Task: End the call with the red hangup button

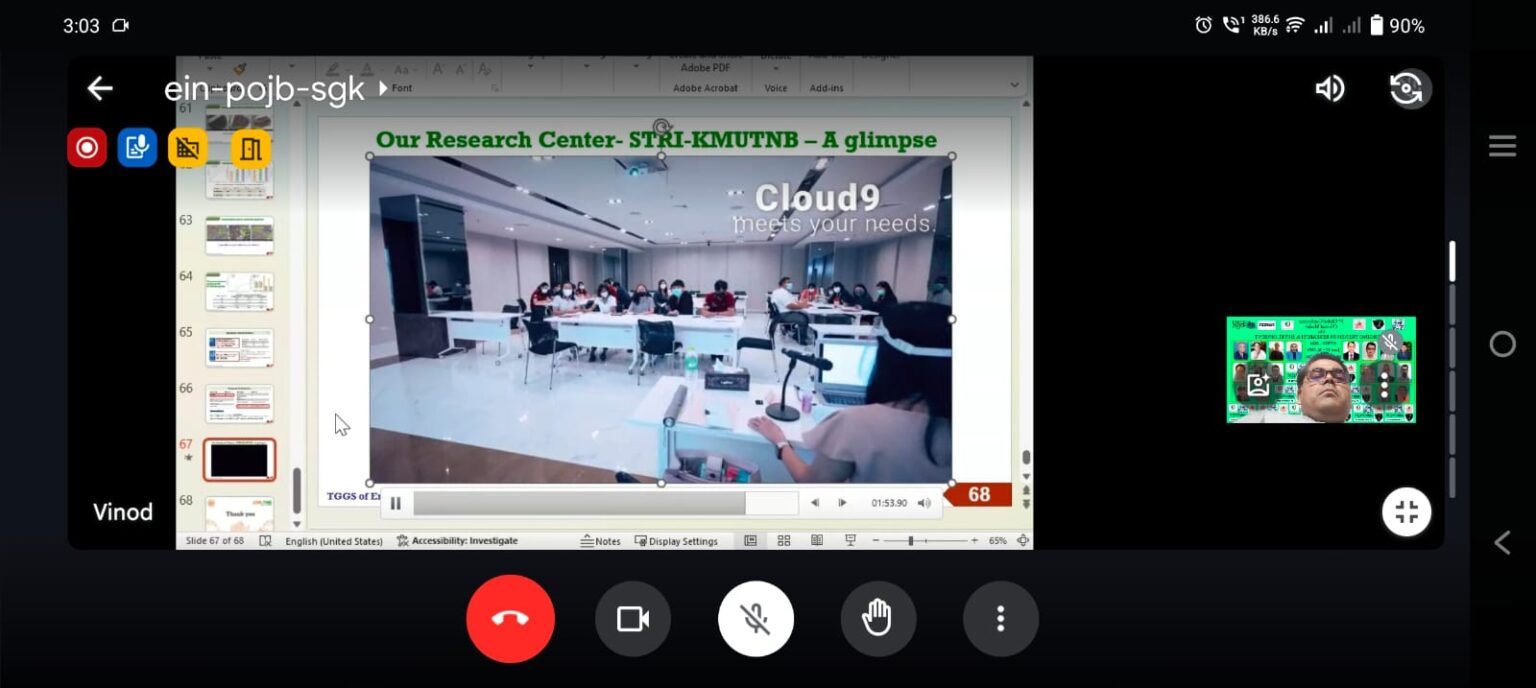Action: click(510, 618)
